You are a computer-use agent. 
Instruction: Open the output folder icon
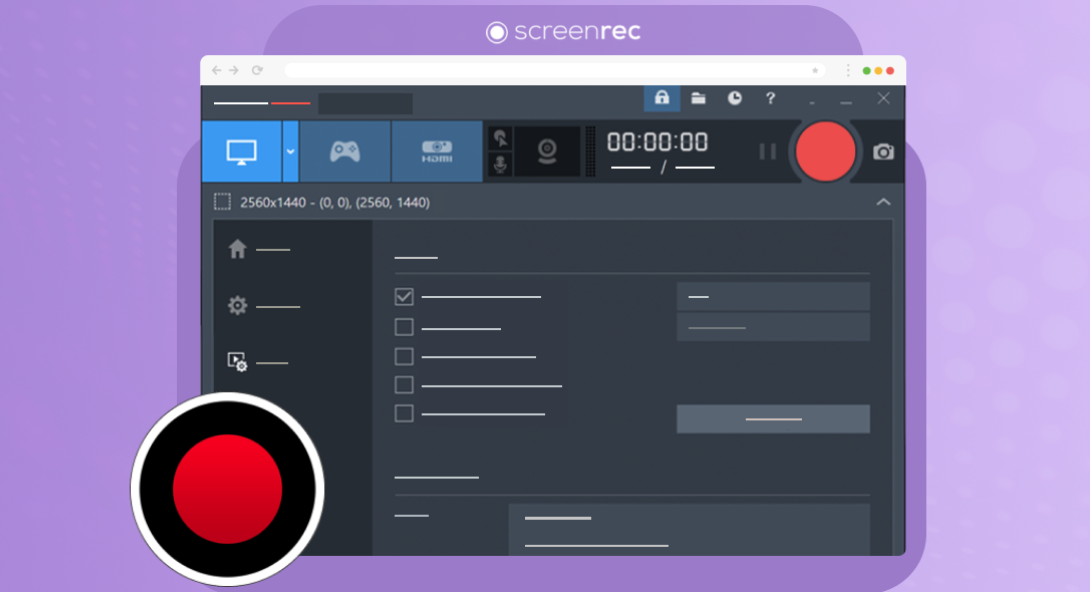(699, 98)
